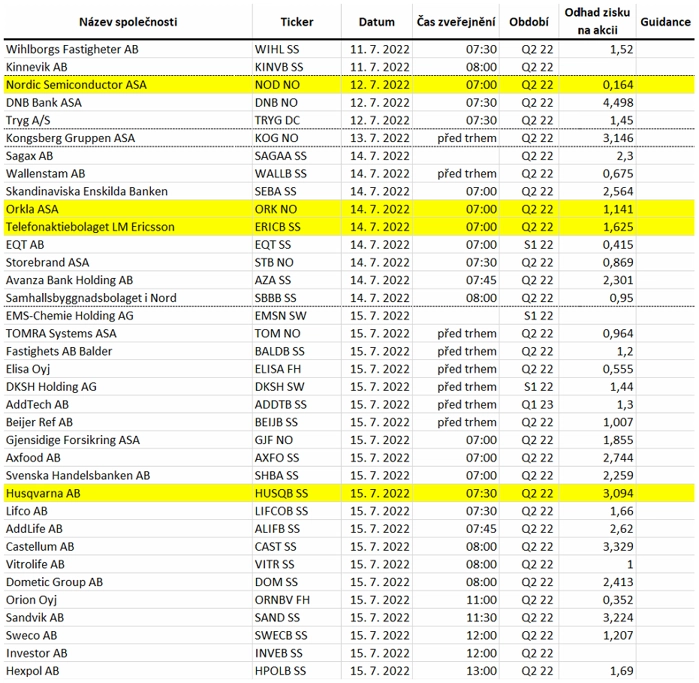This screenshot has width=699, height=683.
Task: Click the Odhad zisku na akcii header
Action: click(597, 21)
